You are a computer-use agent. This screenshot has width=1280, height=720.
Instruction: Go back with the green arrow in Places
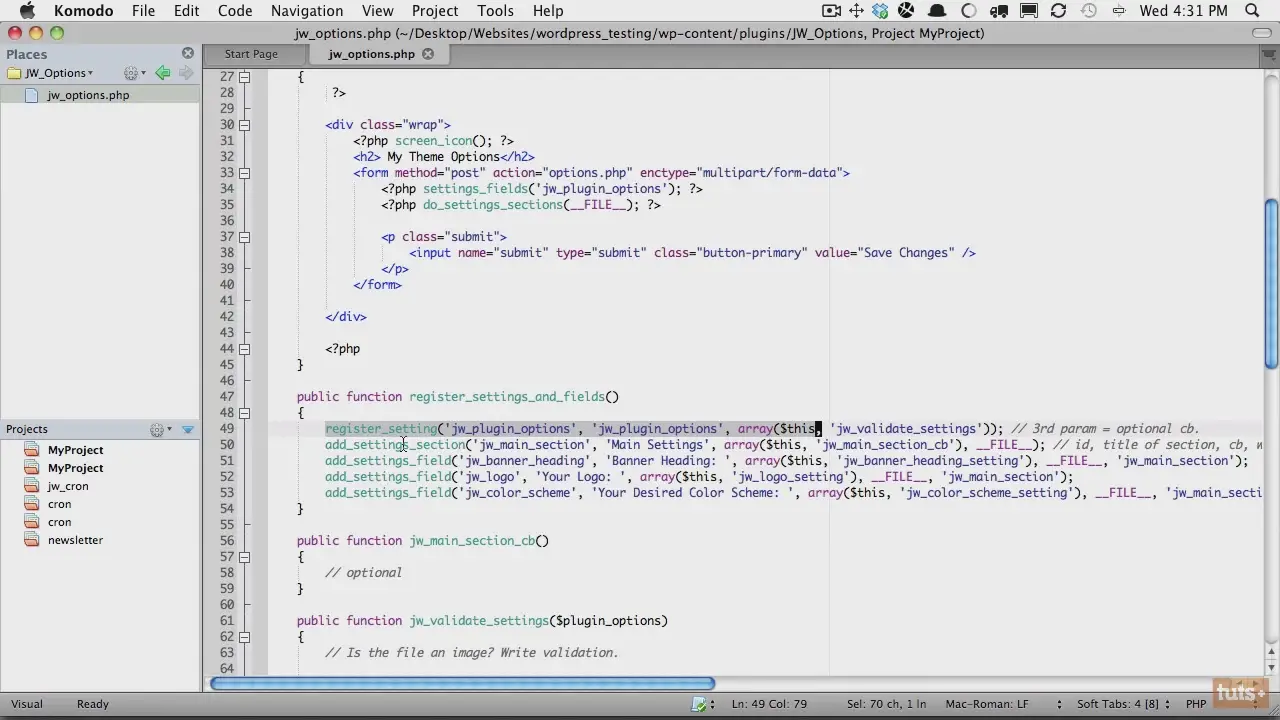click(x=162, y=73)
